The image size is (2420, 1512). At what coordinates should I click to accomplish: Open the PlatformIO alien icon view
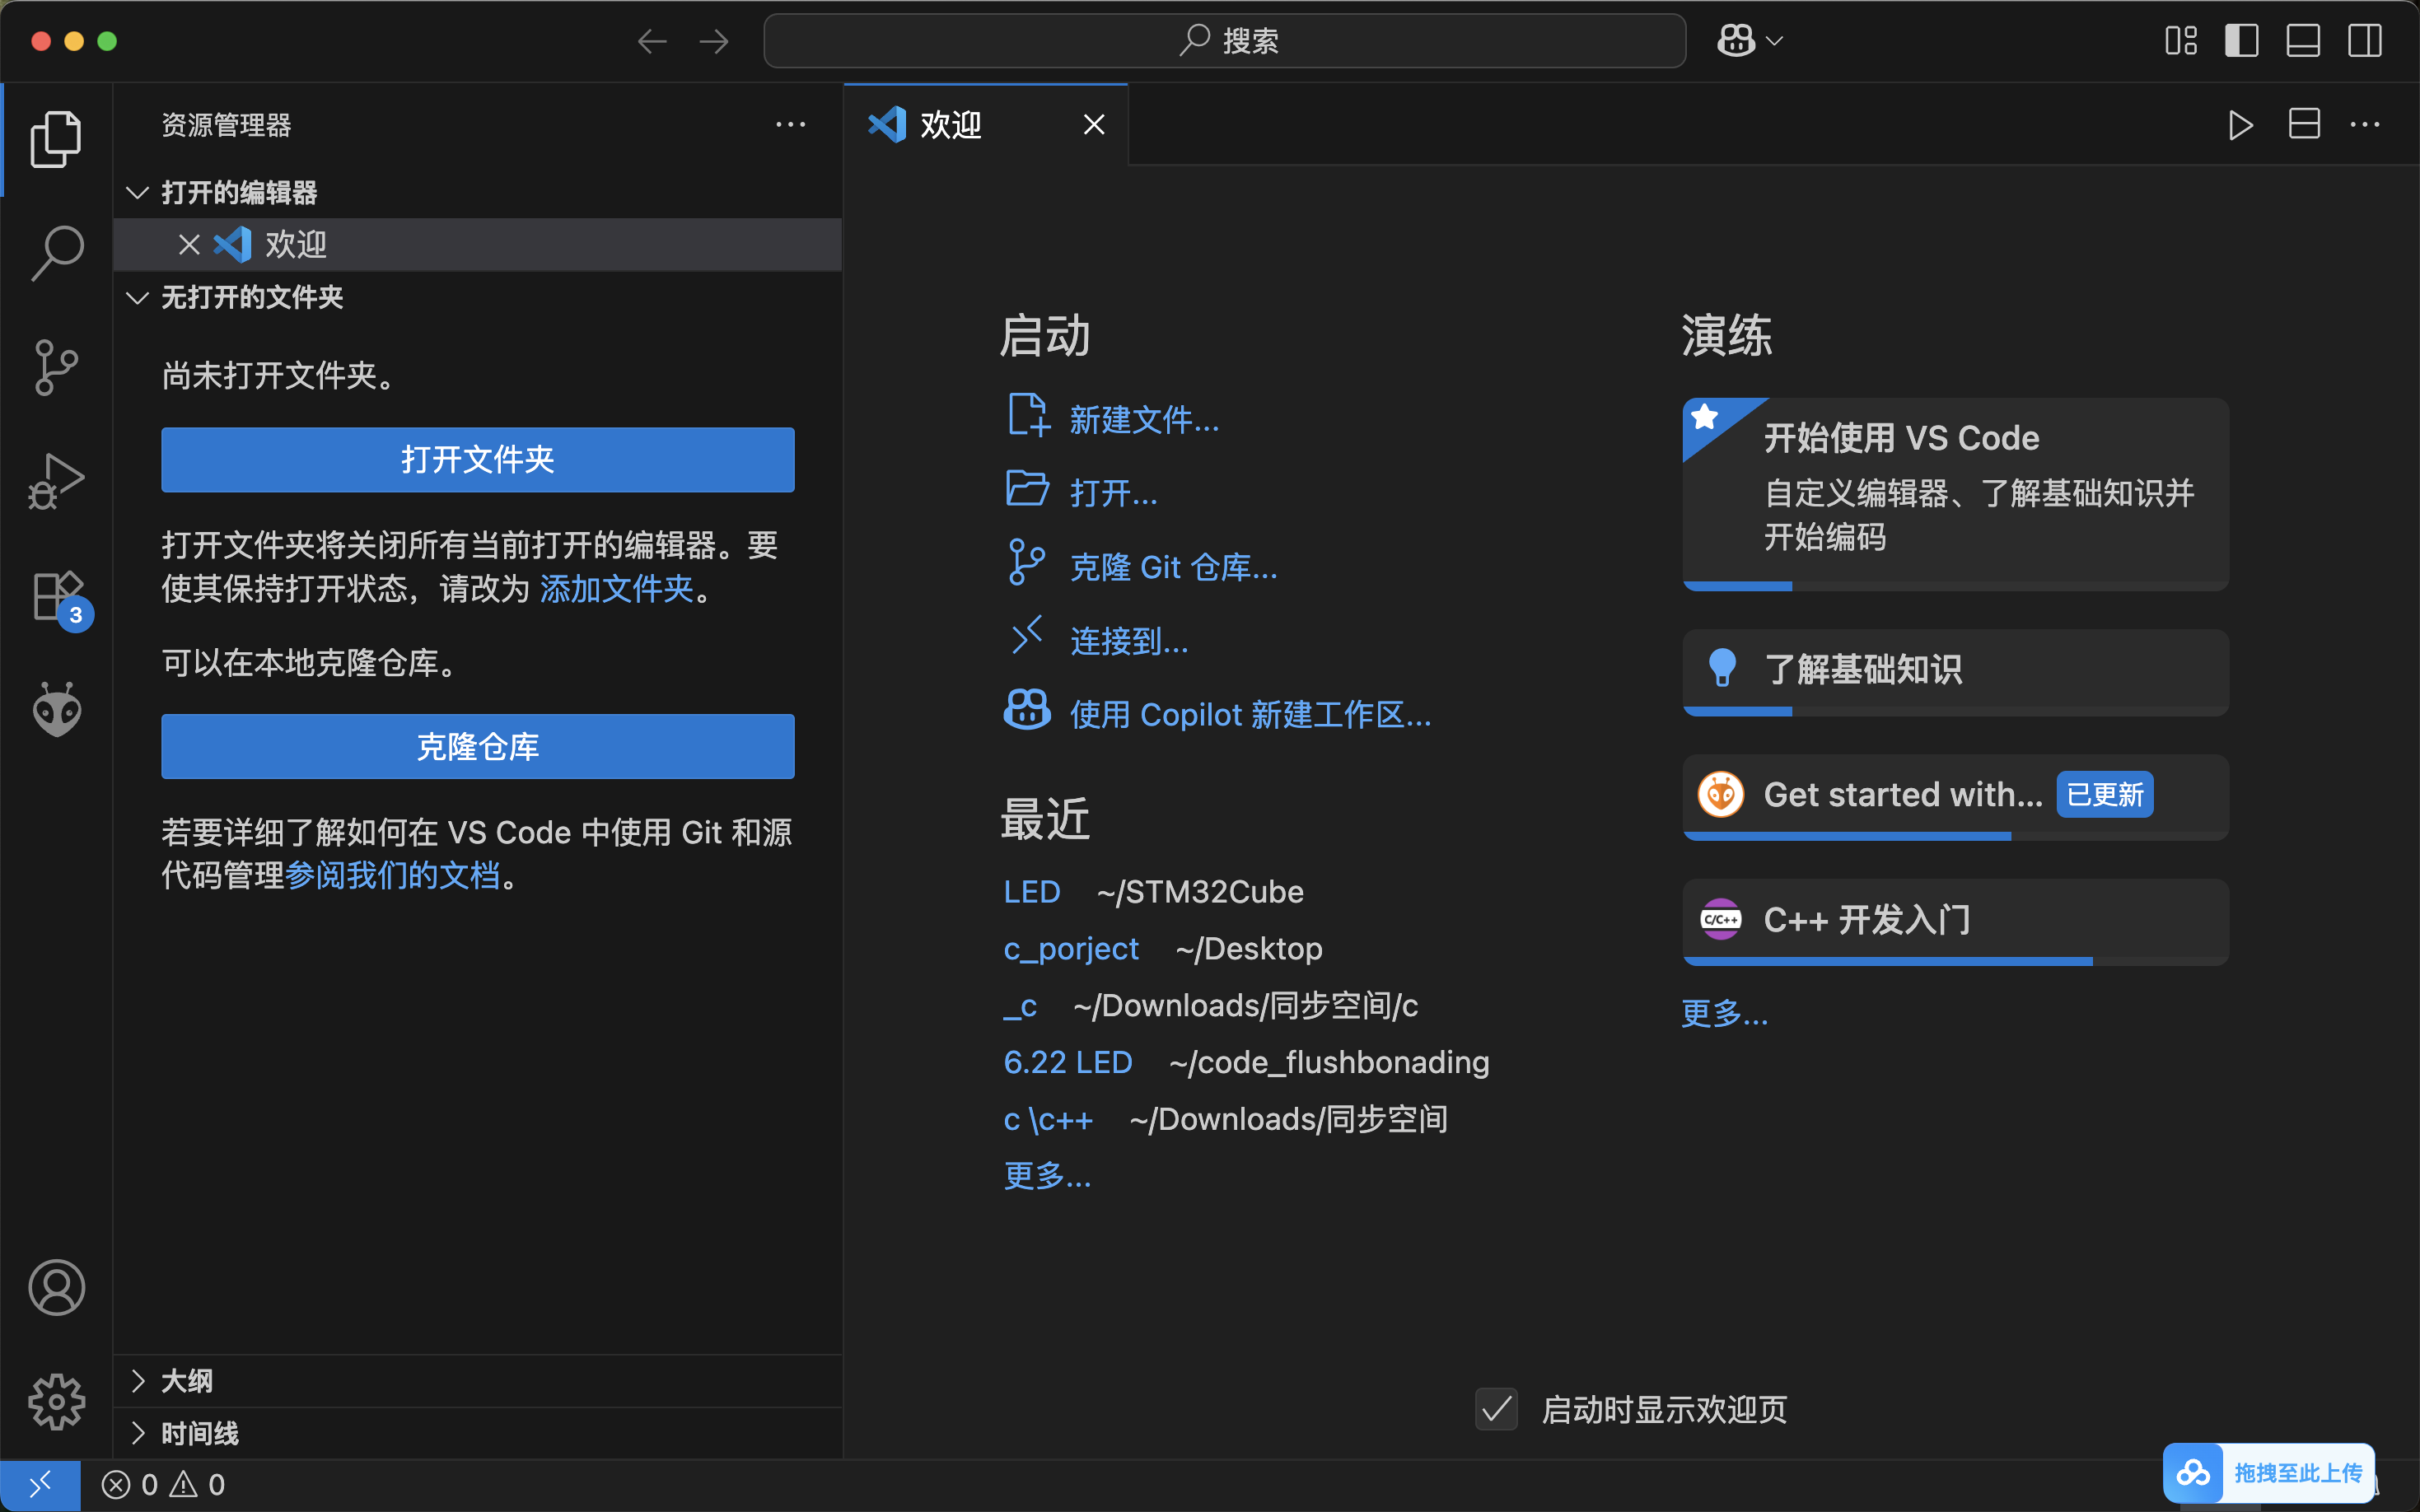coord(56,710)
